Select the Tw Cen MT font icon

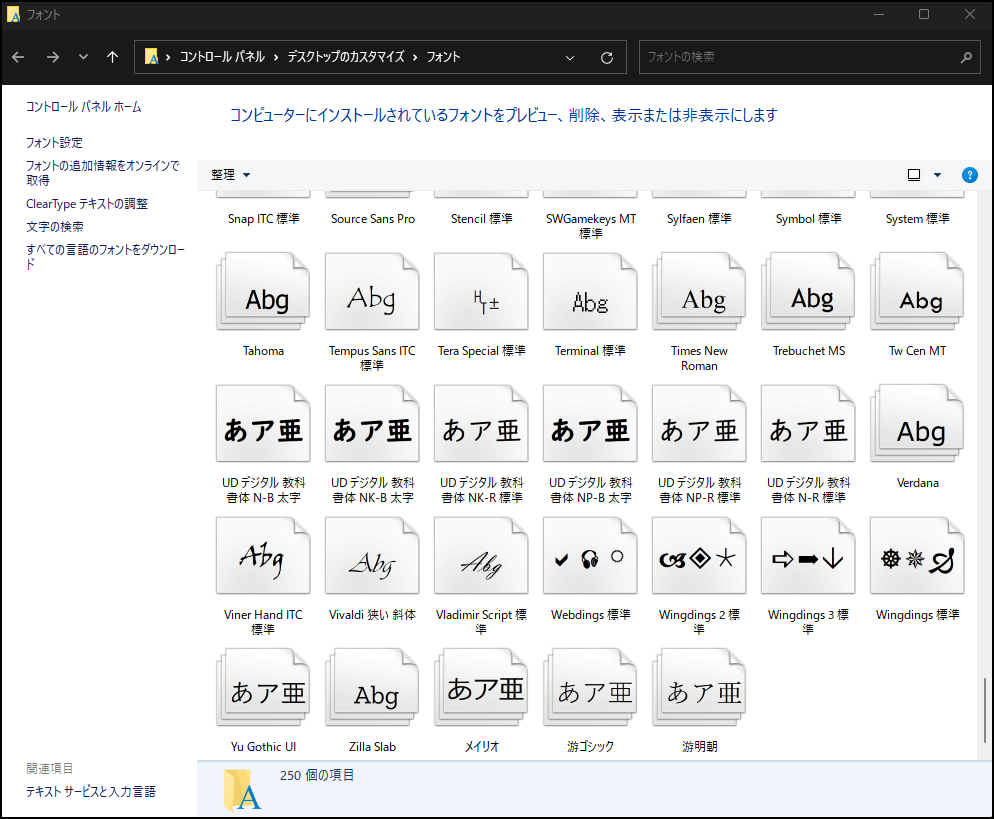(917, 292)
